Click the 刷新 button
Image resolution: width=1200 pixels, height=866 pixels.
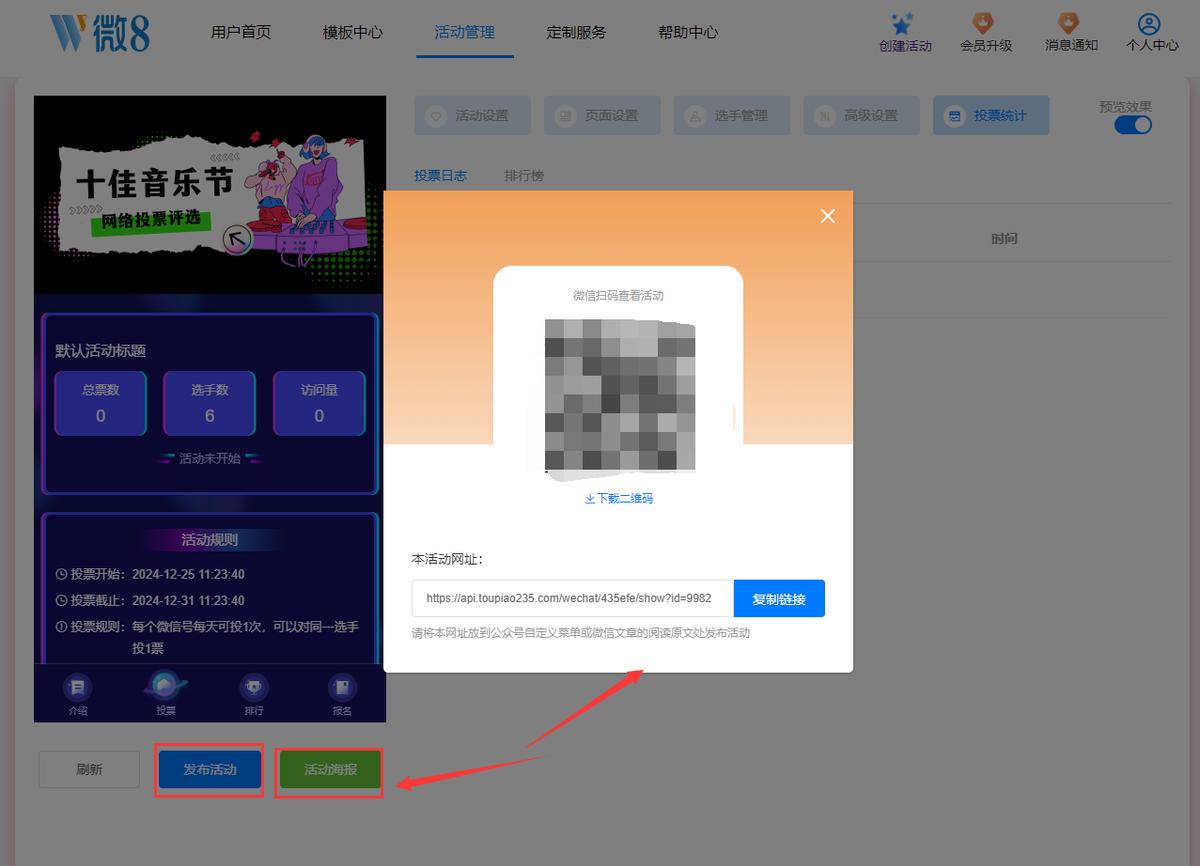coord(89,769)
